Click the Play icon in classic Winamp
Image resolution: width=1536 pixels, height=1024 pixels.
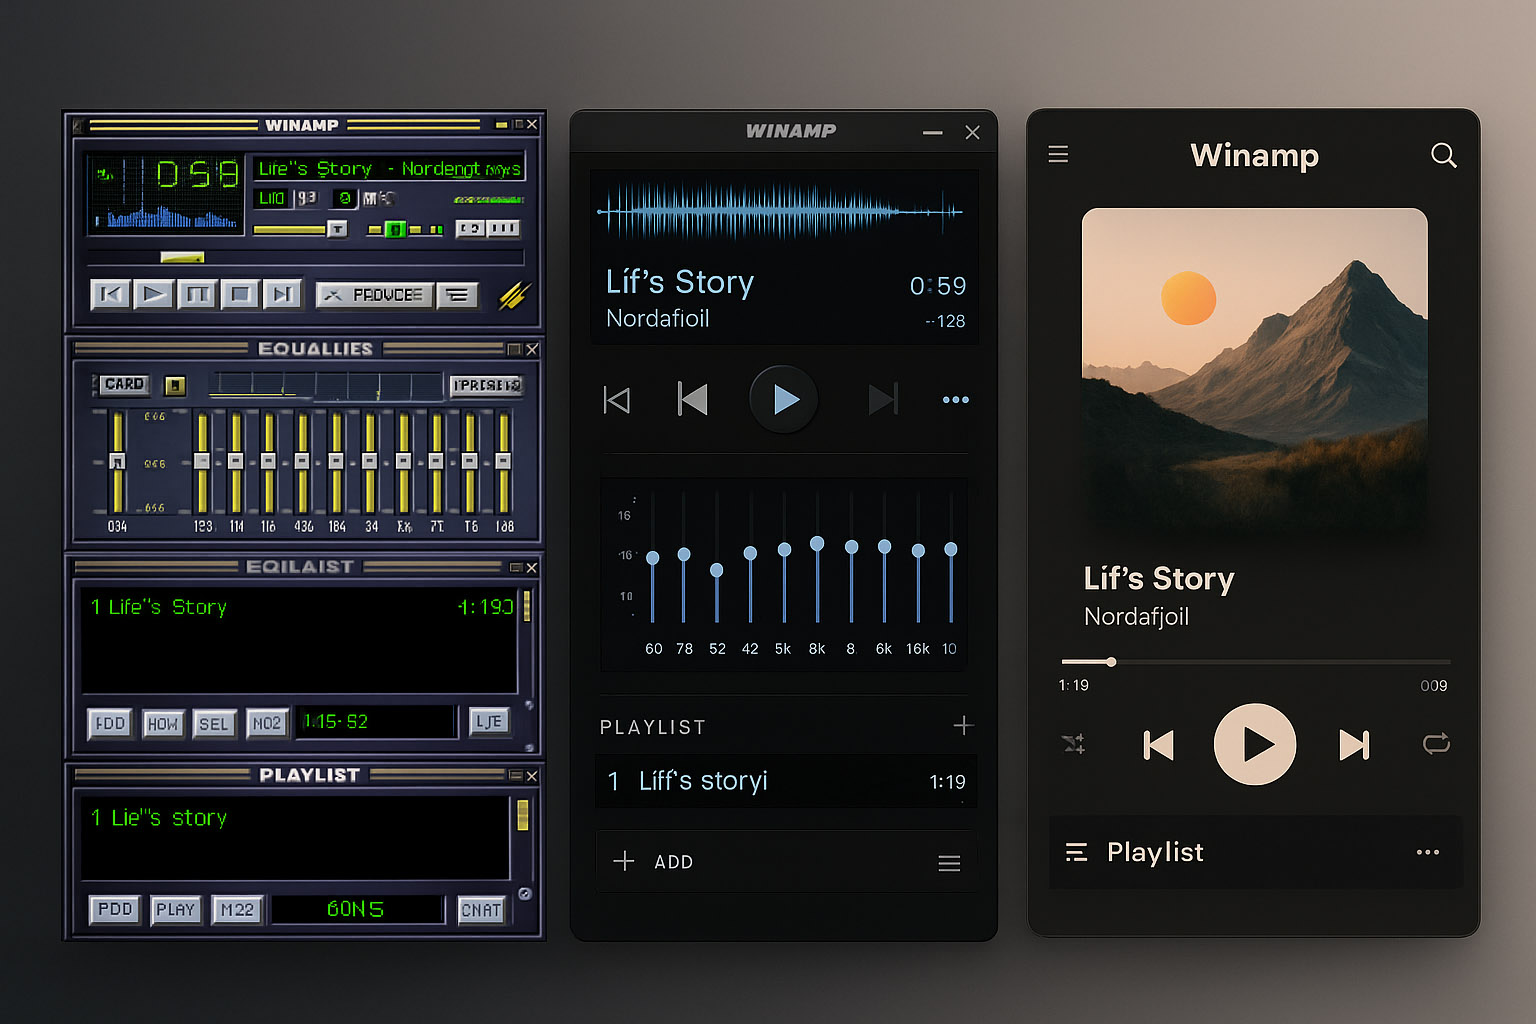(x=153, y=293)
